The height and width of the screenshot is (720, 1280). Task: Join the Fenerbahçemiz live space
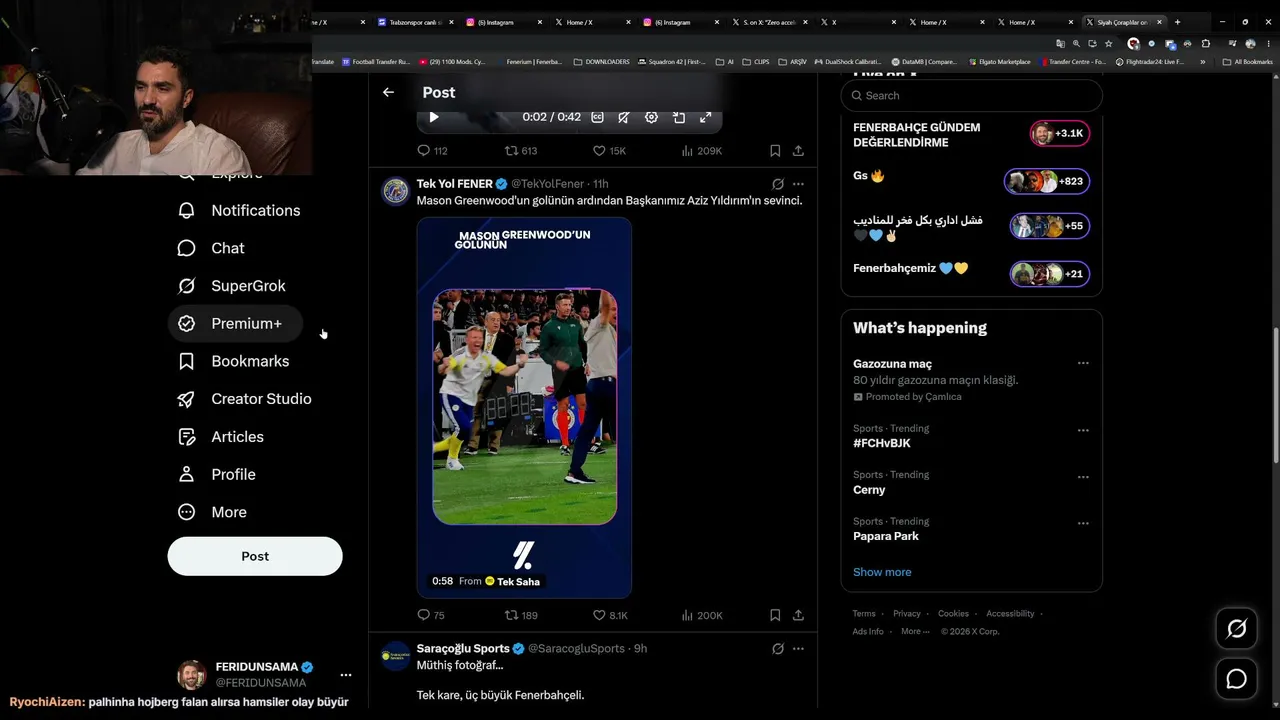(x=971, y=273)
